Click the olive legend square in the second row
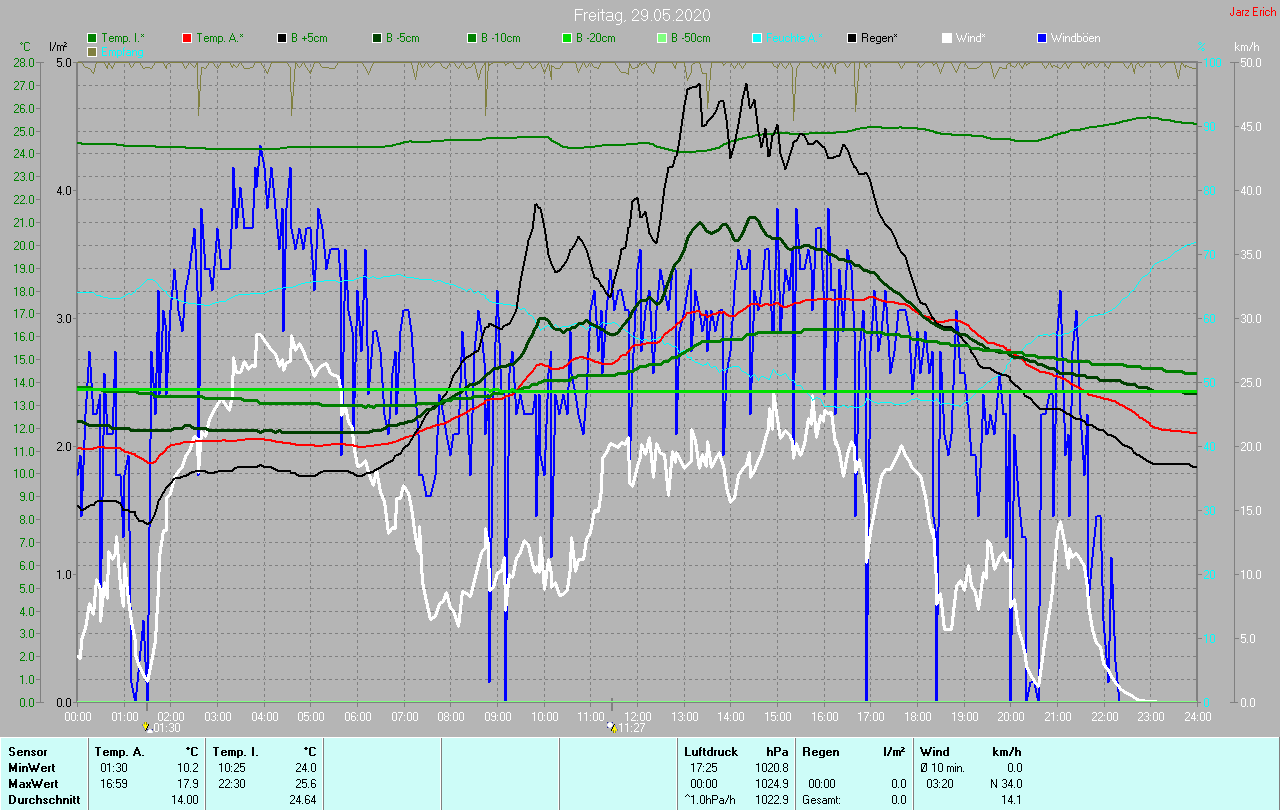Screen dimensions: 1280x810 [x=92, y=51]
